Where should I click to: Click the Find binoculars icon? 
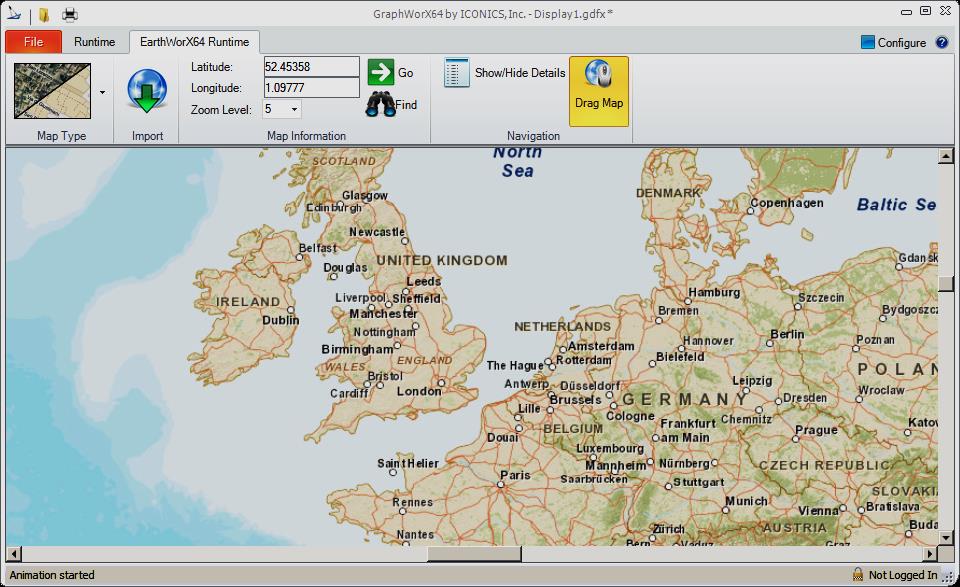click(380, 105)
